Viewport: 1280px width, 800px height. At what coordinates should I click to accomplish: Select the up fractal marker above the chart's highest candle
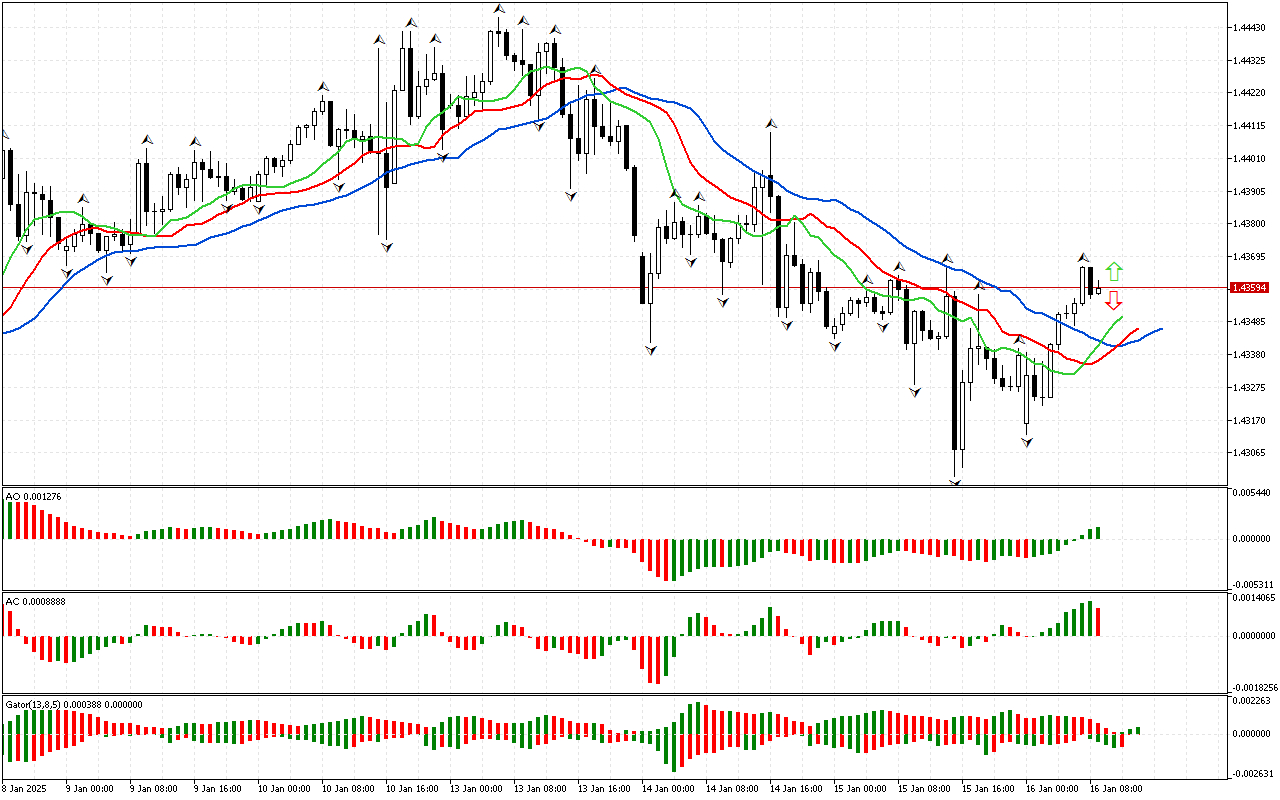pos(498,8)
